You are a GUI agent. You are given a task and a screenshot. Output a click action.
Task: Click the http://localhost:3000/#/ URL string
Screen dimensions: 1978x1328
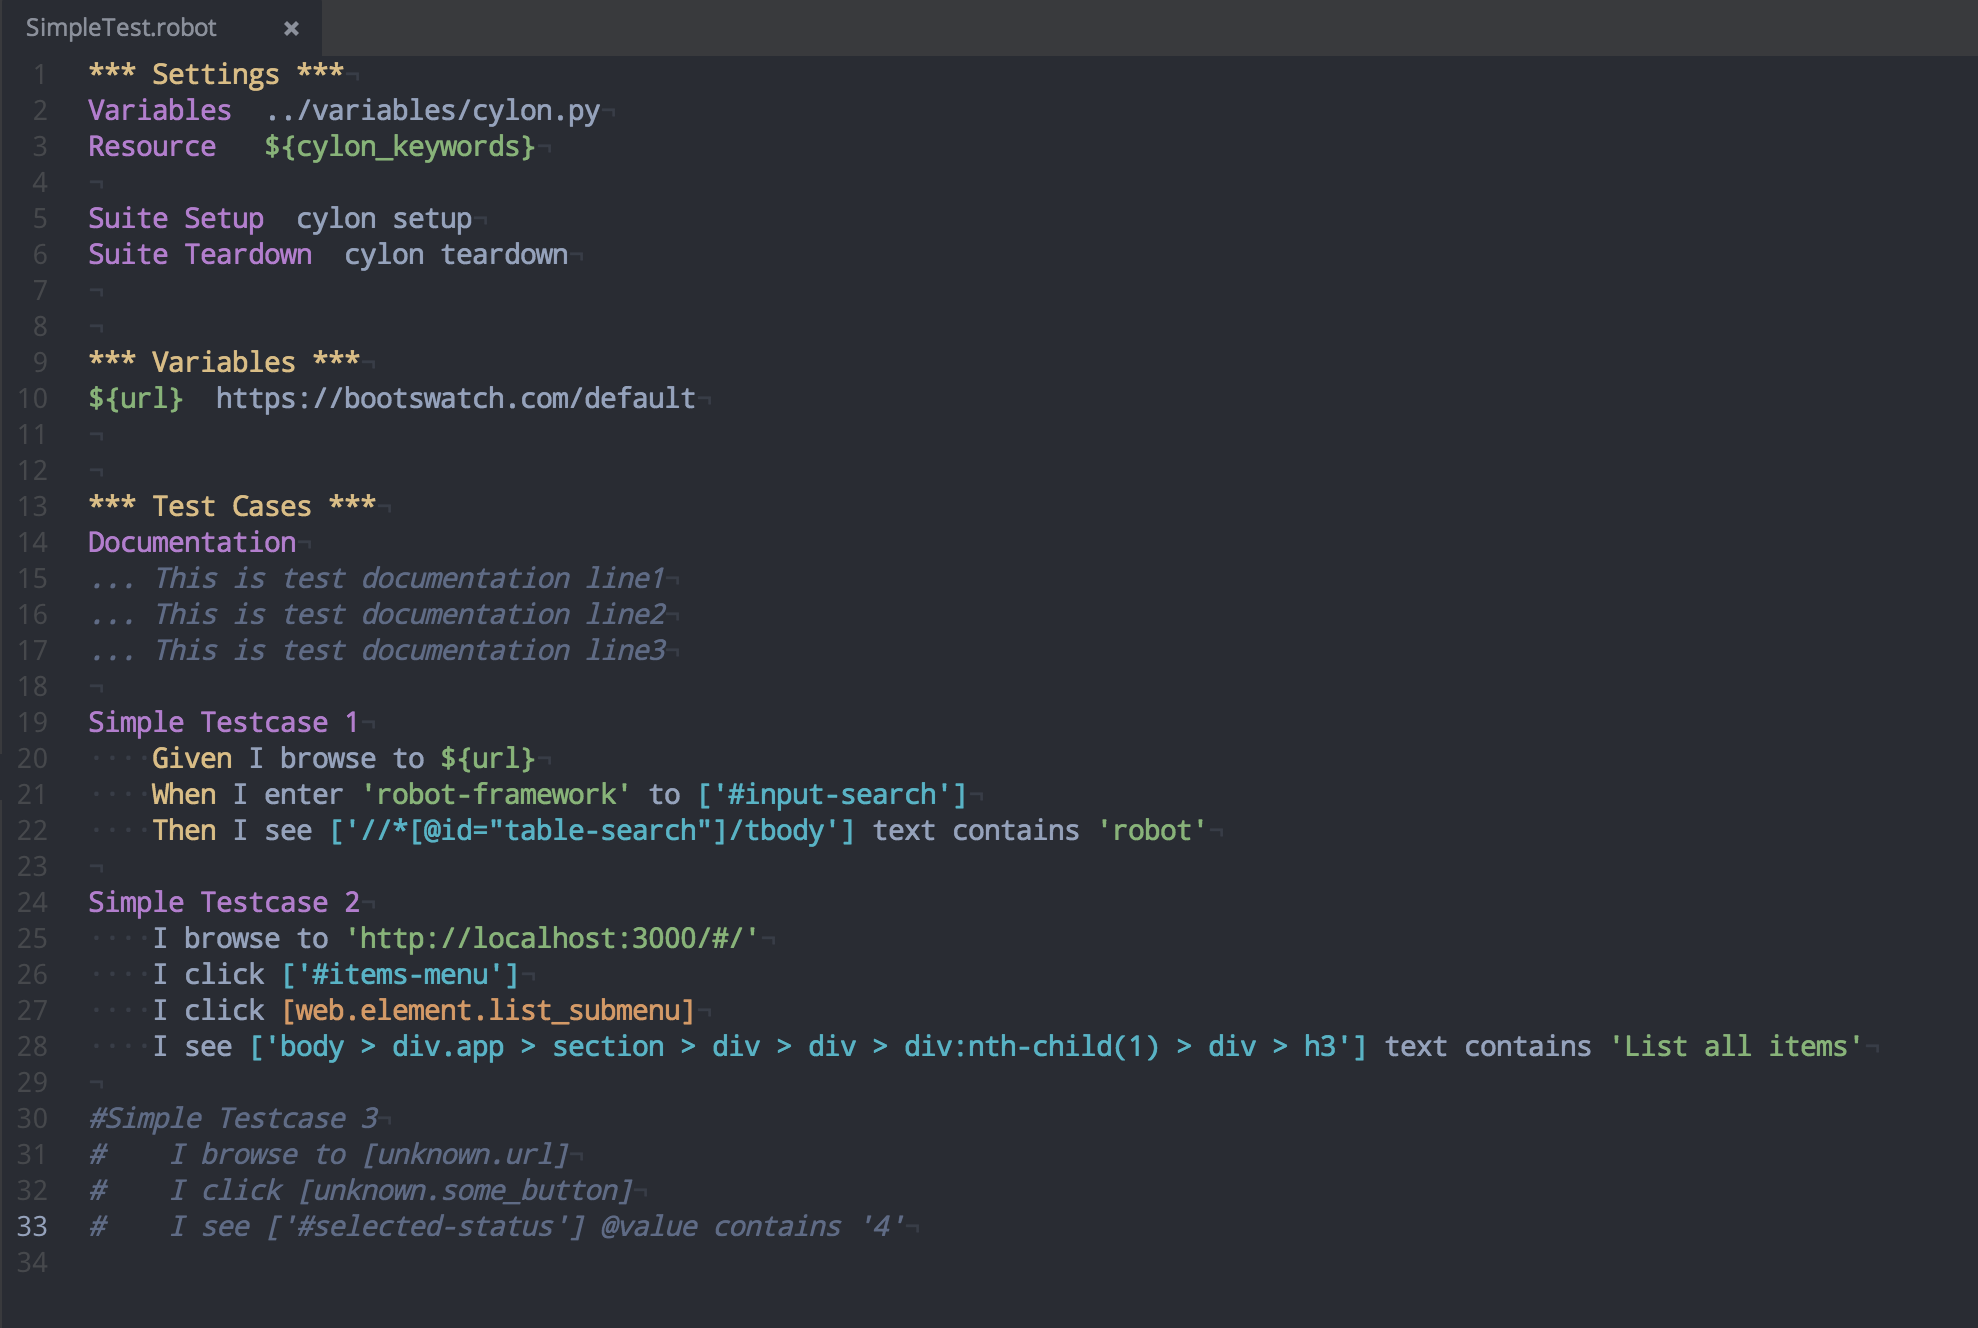click(x=552, y=938)
